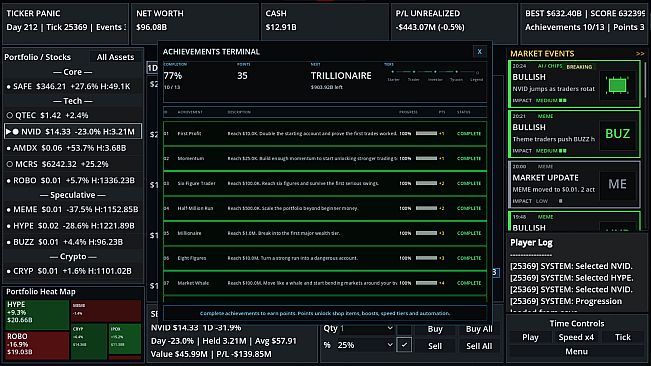Click Play in Time Controls
This screenshot has width=651, height=366.
[x=530, y=337]
